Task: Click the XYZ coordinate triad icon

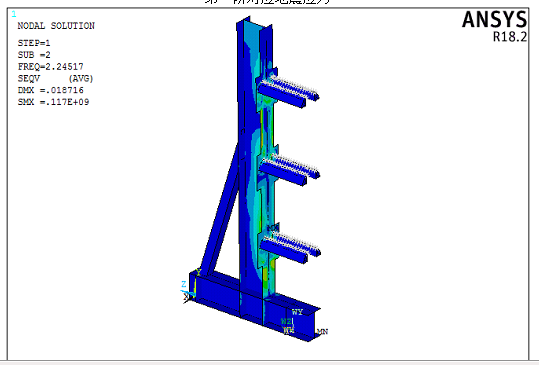Action: click(189, 288)
